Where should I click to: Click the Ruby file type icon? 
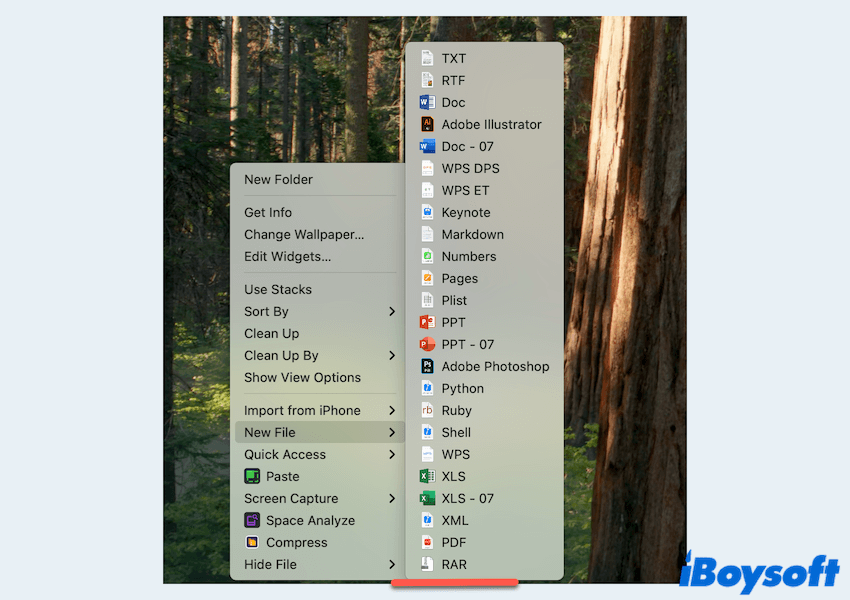pos(427,411)
